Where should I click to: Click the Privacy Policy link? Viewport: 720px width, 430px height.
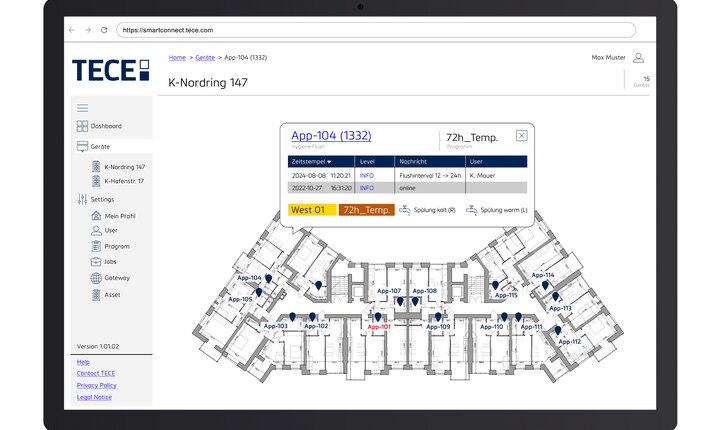[96, 385]
